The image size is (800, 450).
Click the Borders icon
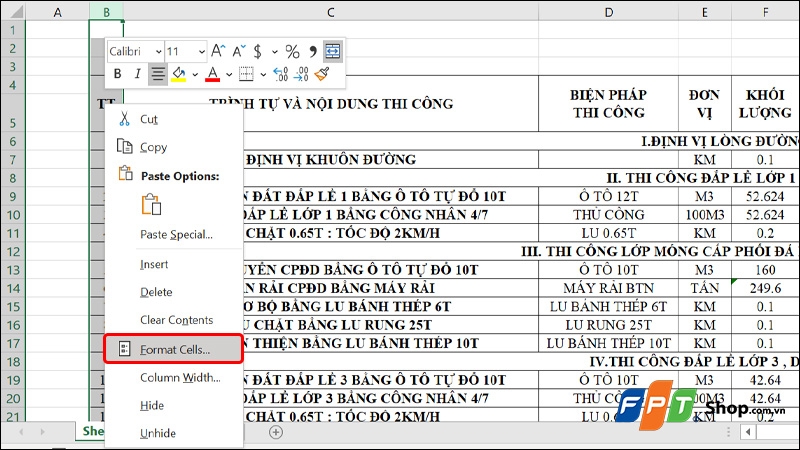246,74
